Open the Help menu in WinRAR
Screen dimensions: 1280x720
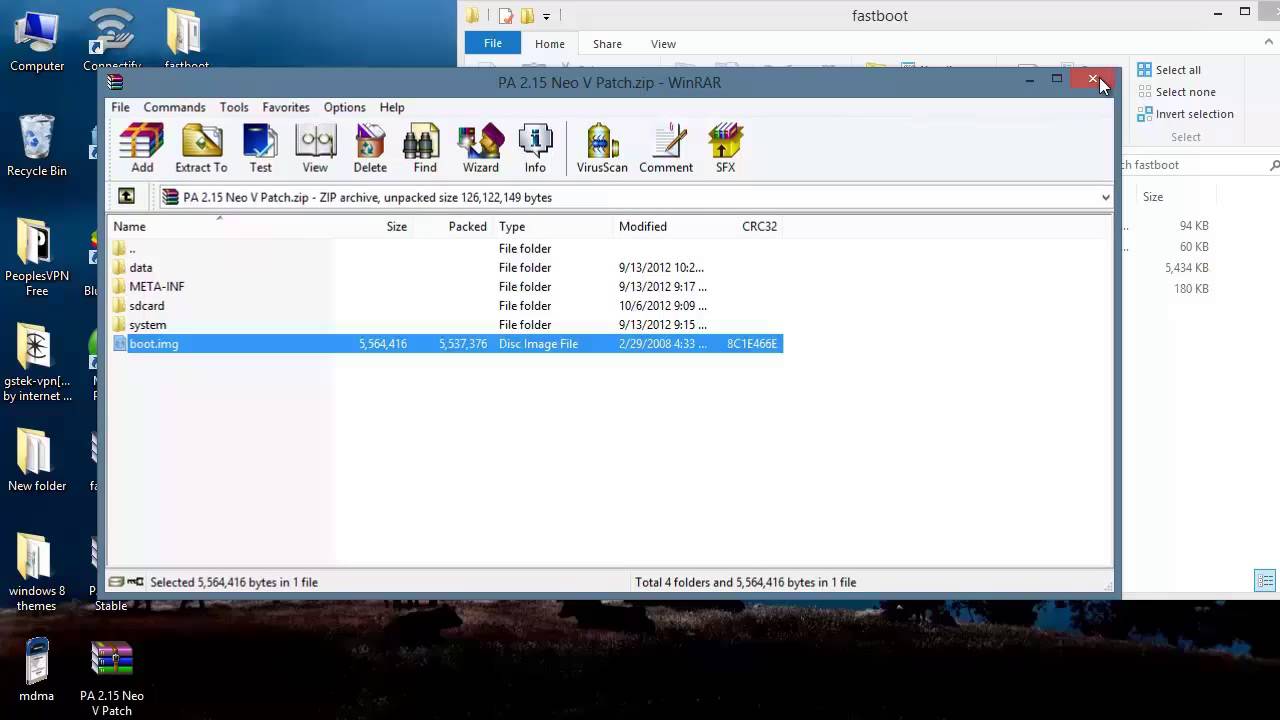(392, 107)
